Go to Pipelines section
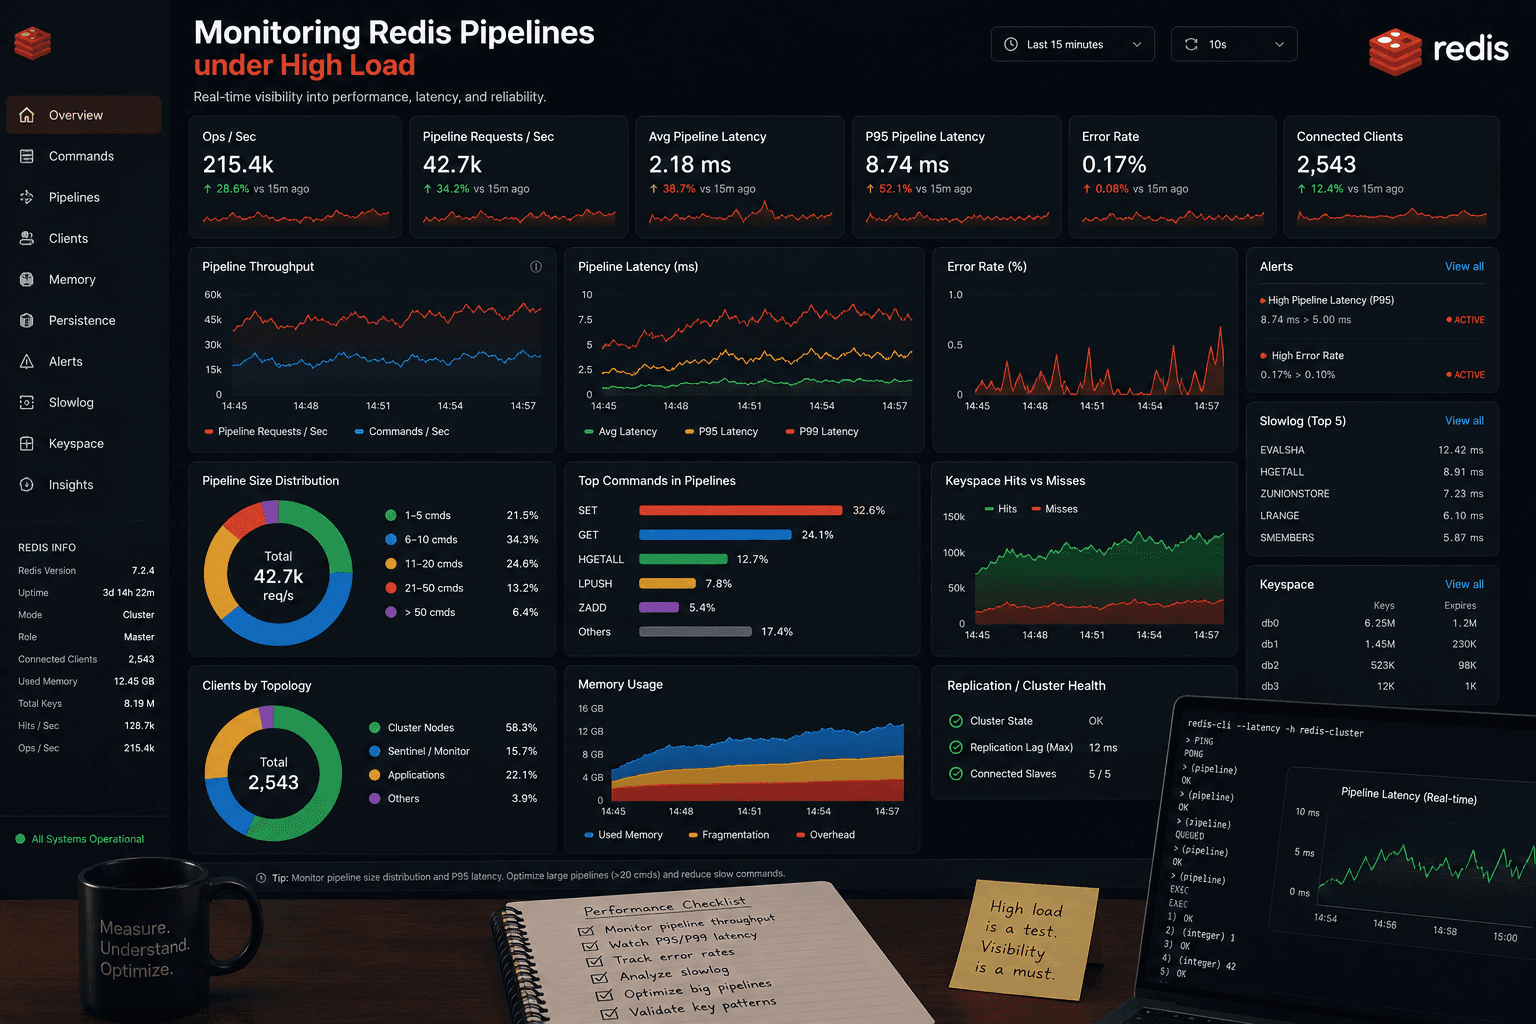Viewport: 1536px width, 1024px height. coord(84,197)
